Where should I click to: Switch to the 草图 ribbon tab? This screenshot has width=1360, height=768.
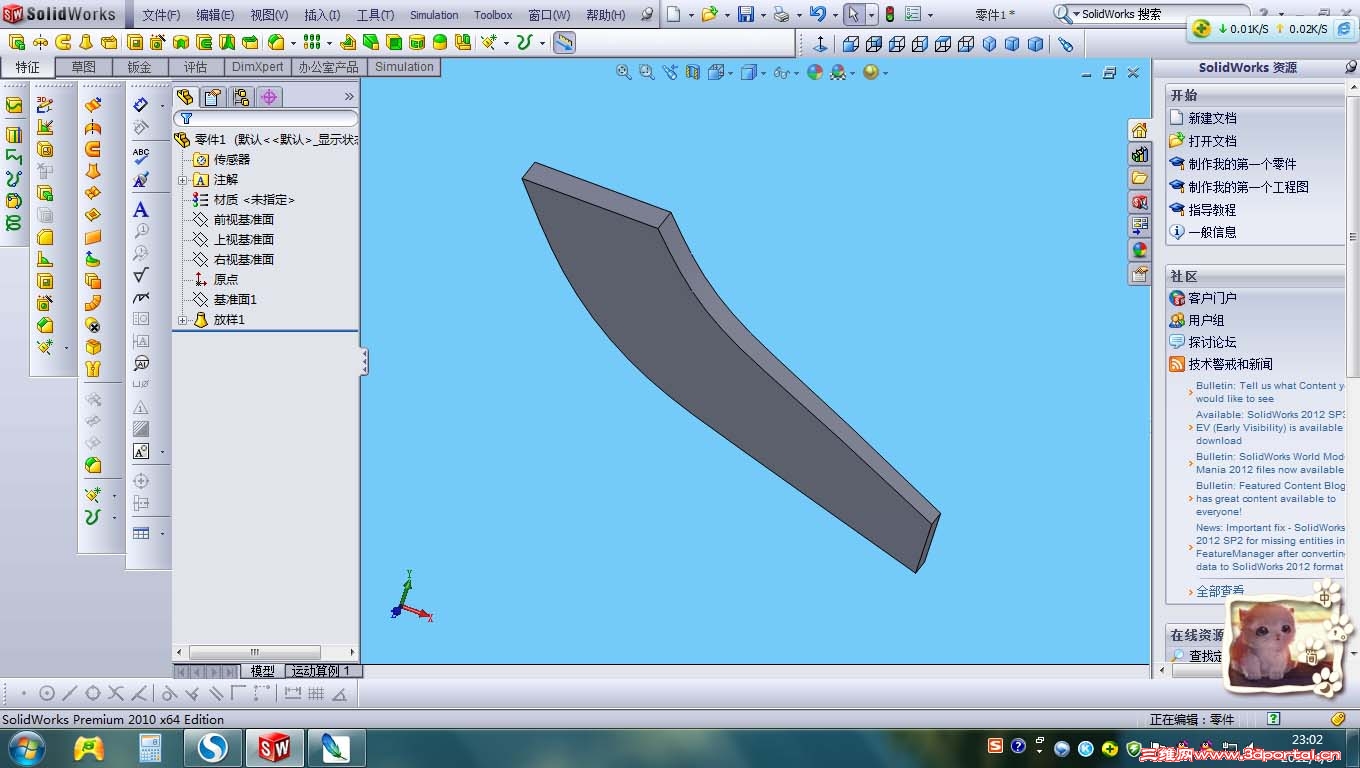pyautogui.click(x=84, y=67)
